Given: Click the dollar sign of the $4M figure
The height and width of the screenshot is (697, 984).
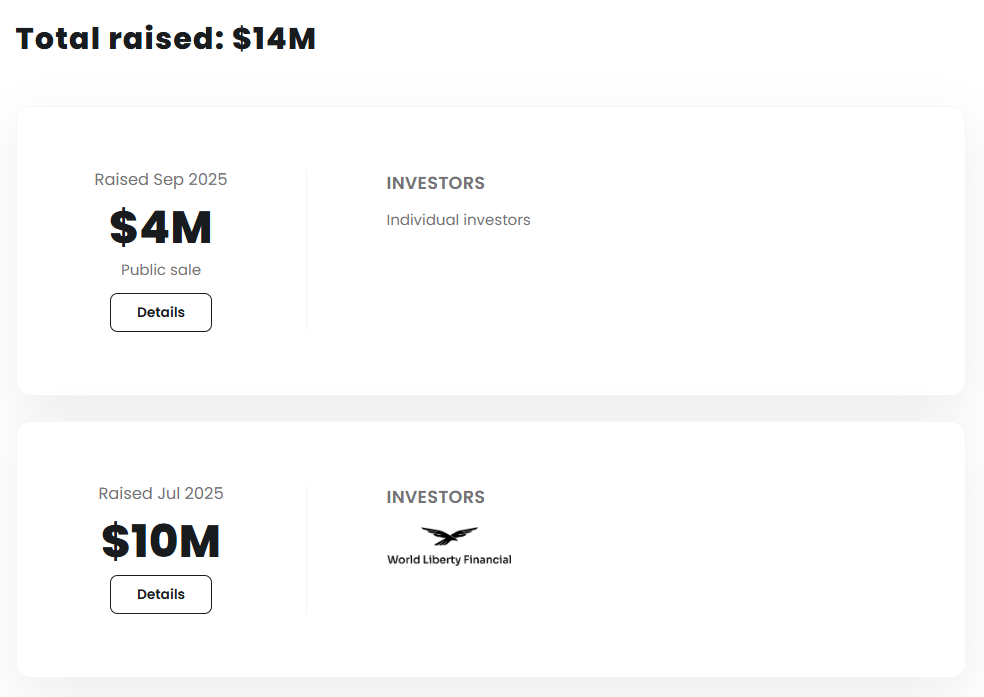Looking at the screenshot, I should [x=124, y=227].
